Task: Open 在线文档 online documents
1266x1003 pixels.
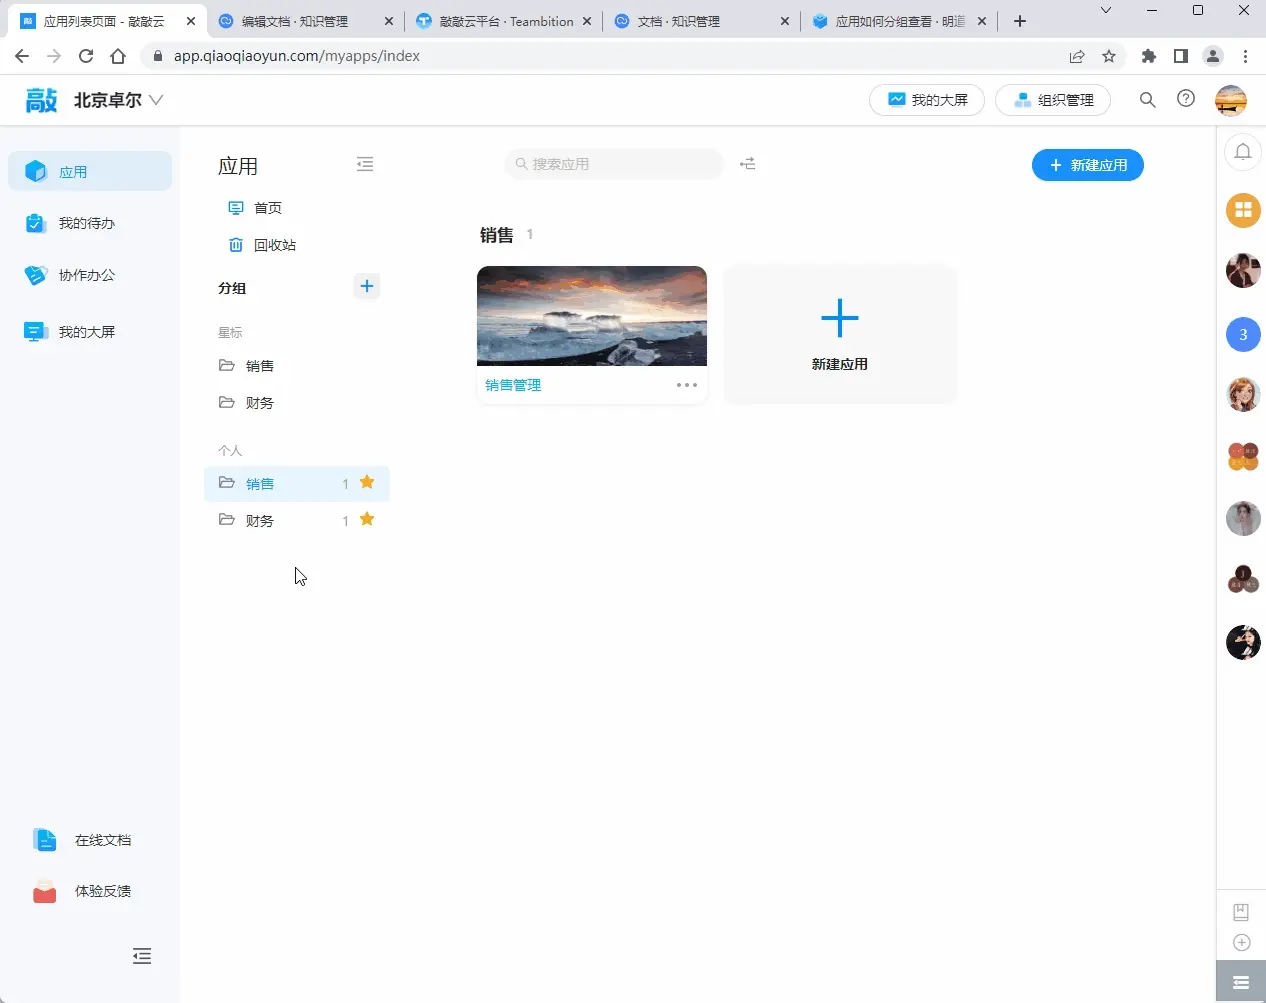Action: [103, 840]
